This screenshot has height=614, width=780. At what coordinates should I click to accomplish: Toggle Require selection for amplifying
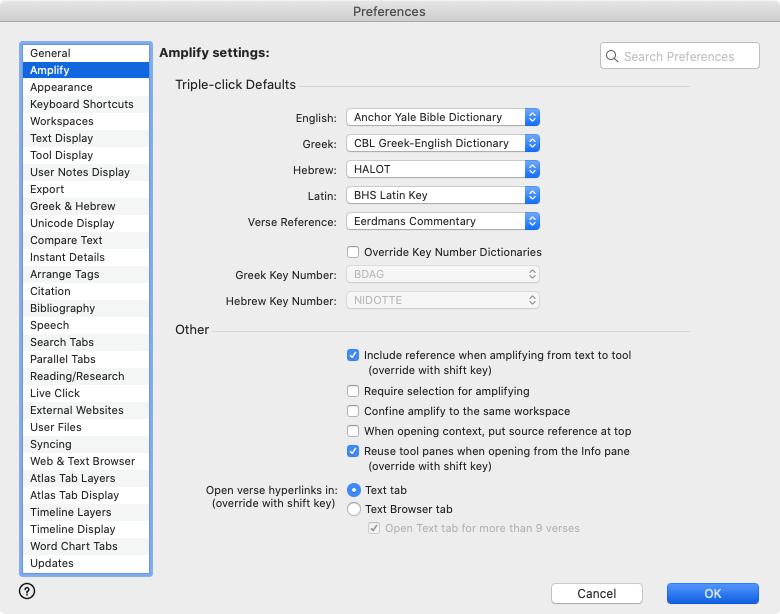[x=353, y=391]
